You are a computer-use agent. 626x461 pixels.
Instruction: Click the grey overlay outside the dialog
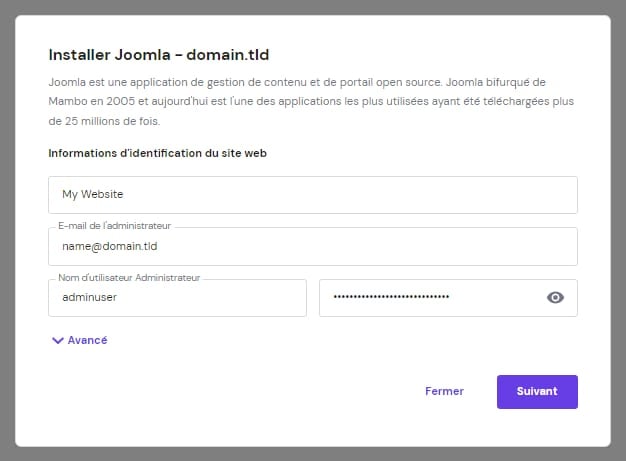click(7, 230)
